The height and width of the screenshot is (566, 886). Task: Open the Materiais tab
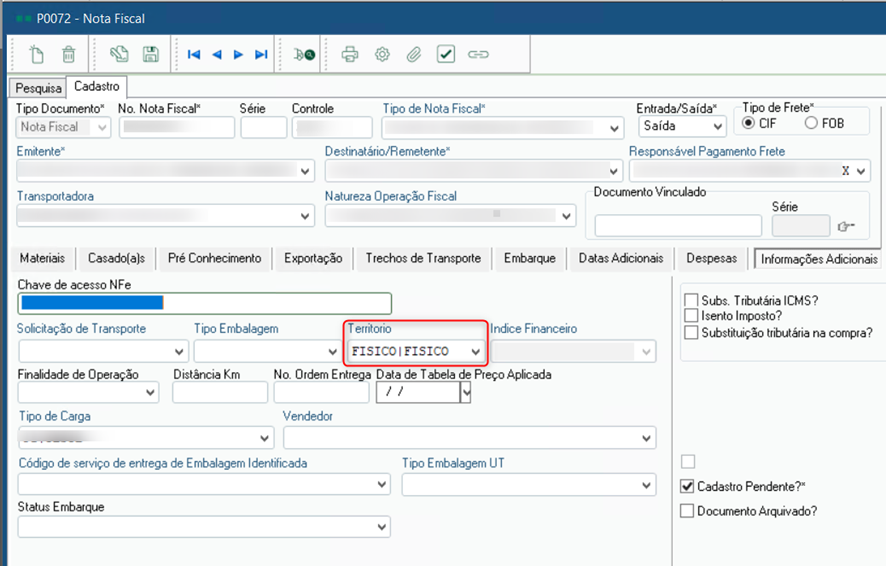42,258
